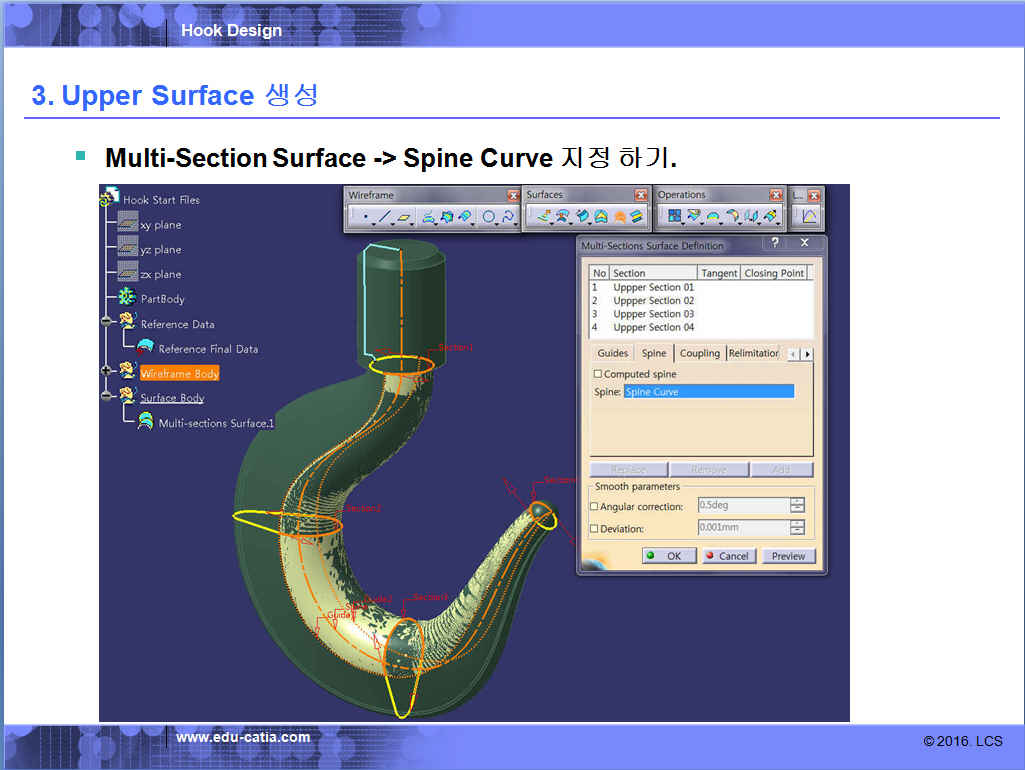Select Uppper Section 02 in section list
1025x770 pixels.
(x=653, y=301)
